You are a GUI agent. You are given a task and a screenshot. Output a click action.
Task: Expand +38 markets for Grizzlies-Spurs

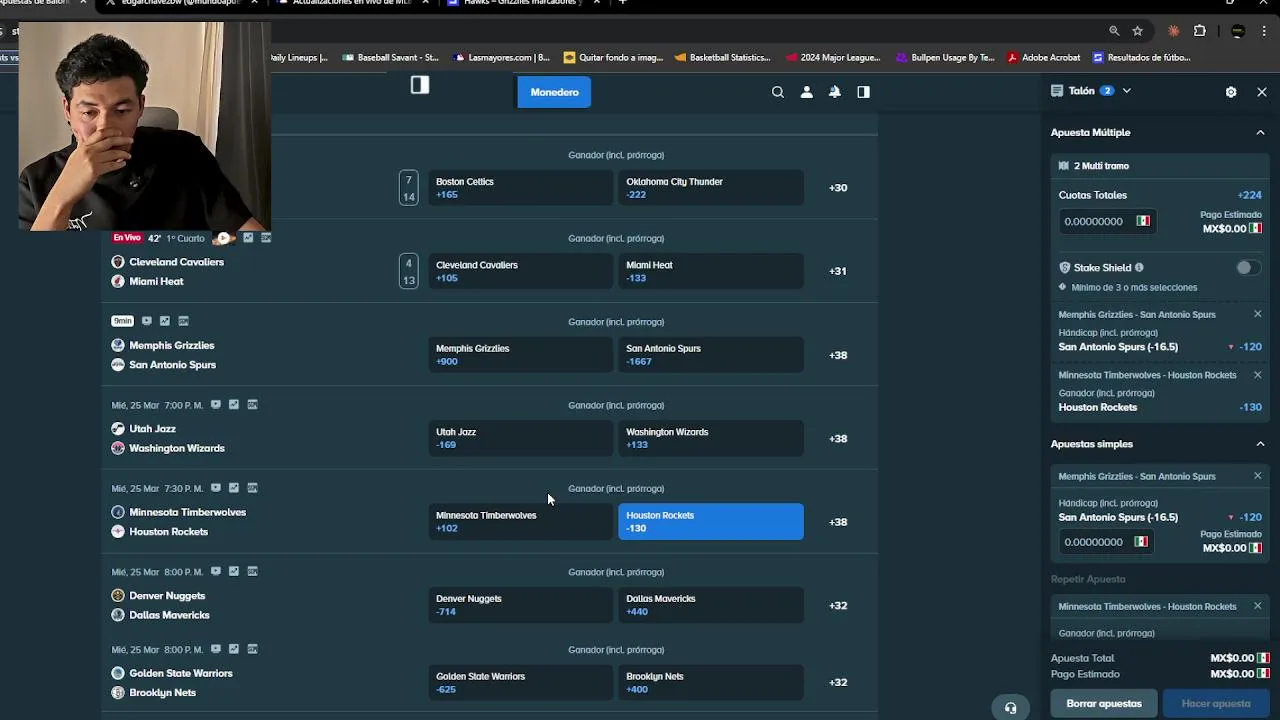pos(838,355)
